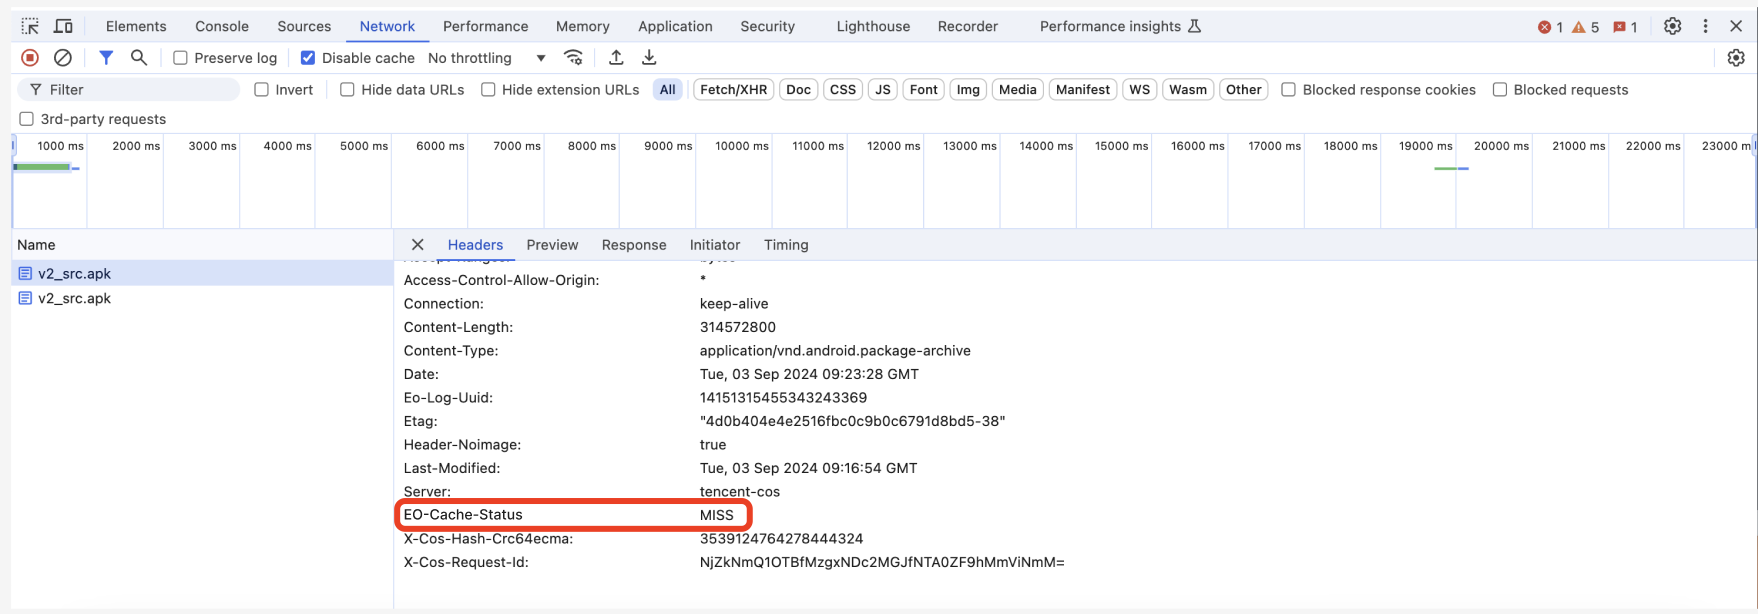
Task: Switch to the Console tab
Action: point(222,26)
